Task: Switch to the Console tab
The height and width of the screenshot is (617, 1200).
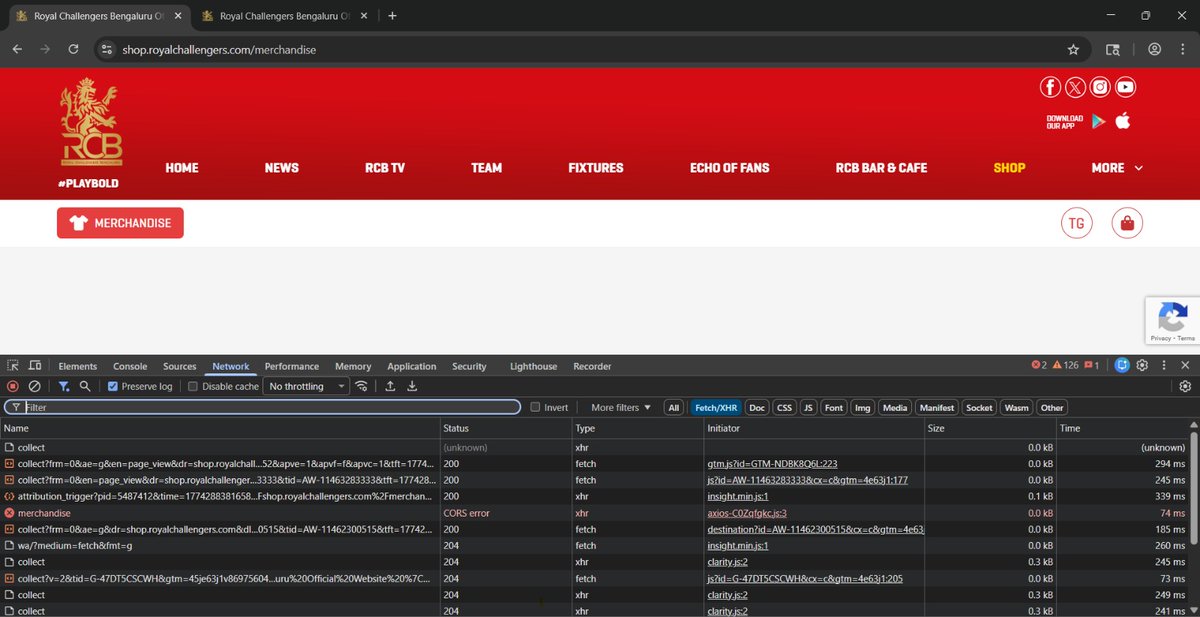Action: click(130, 366)
